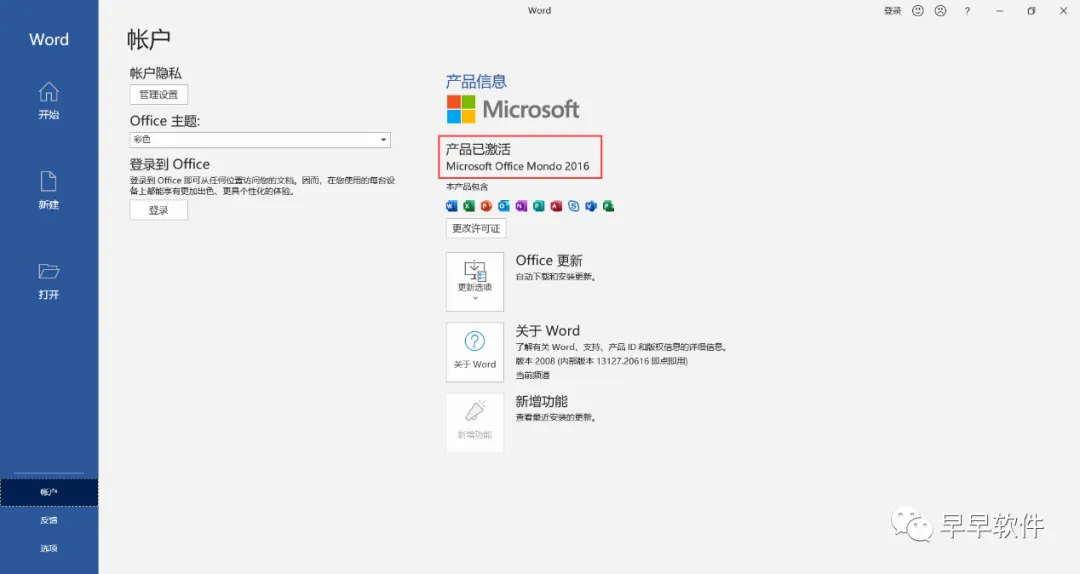Select 帐户 in the left sidebar
This screenshot has width=1080, height=574.
click(x=49, y=492)
